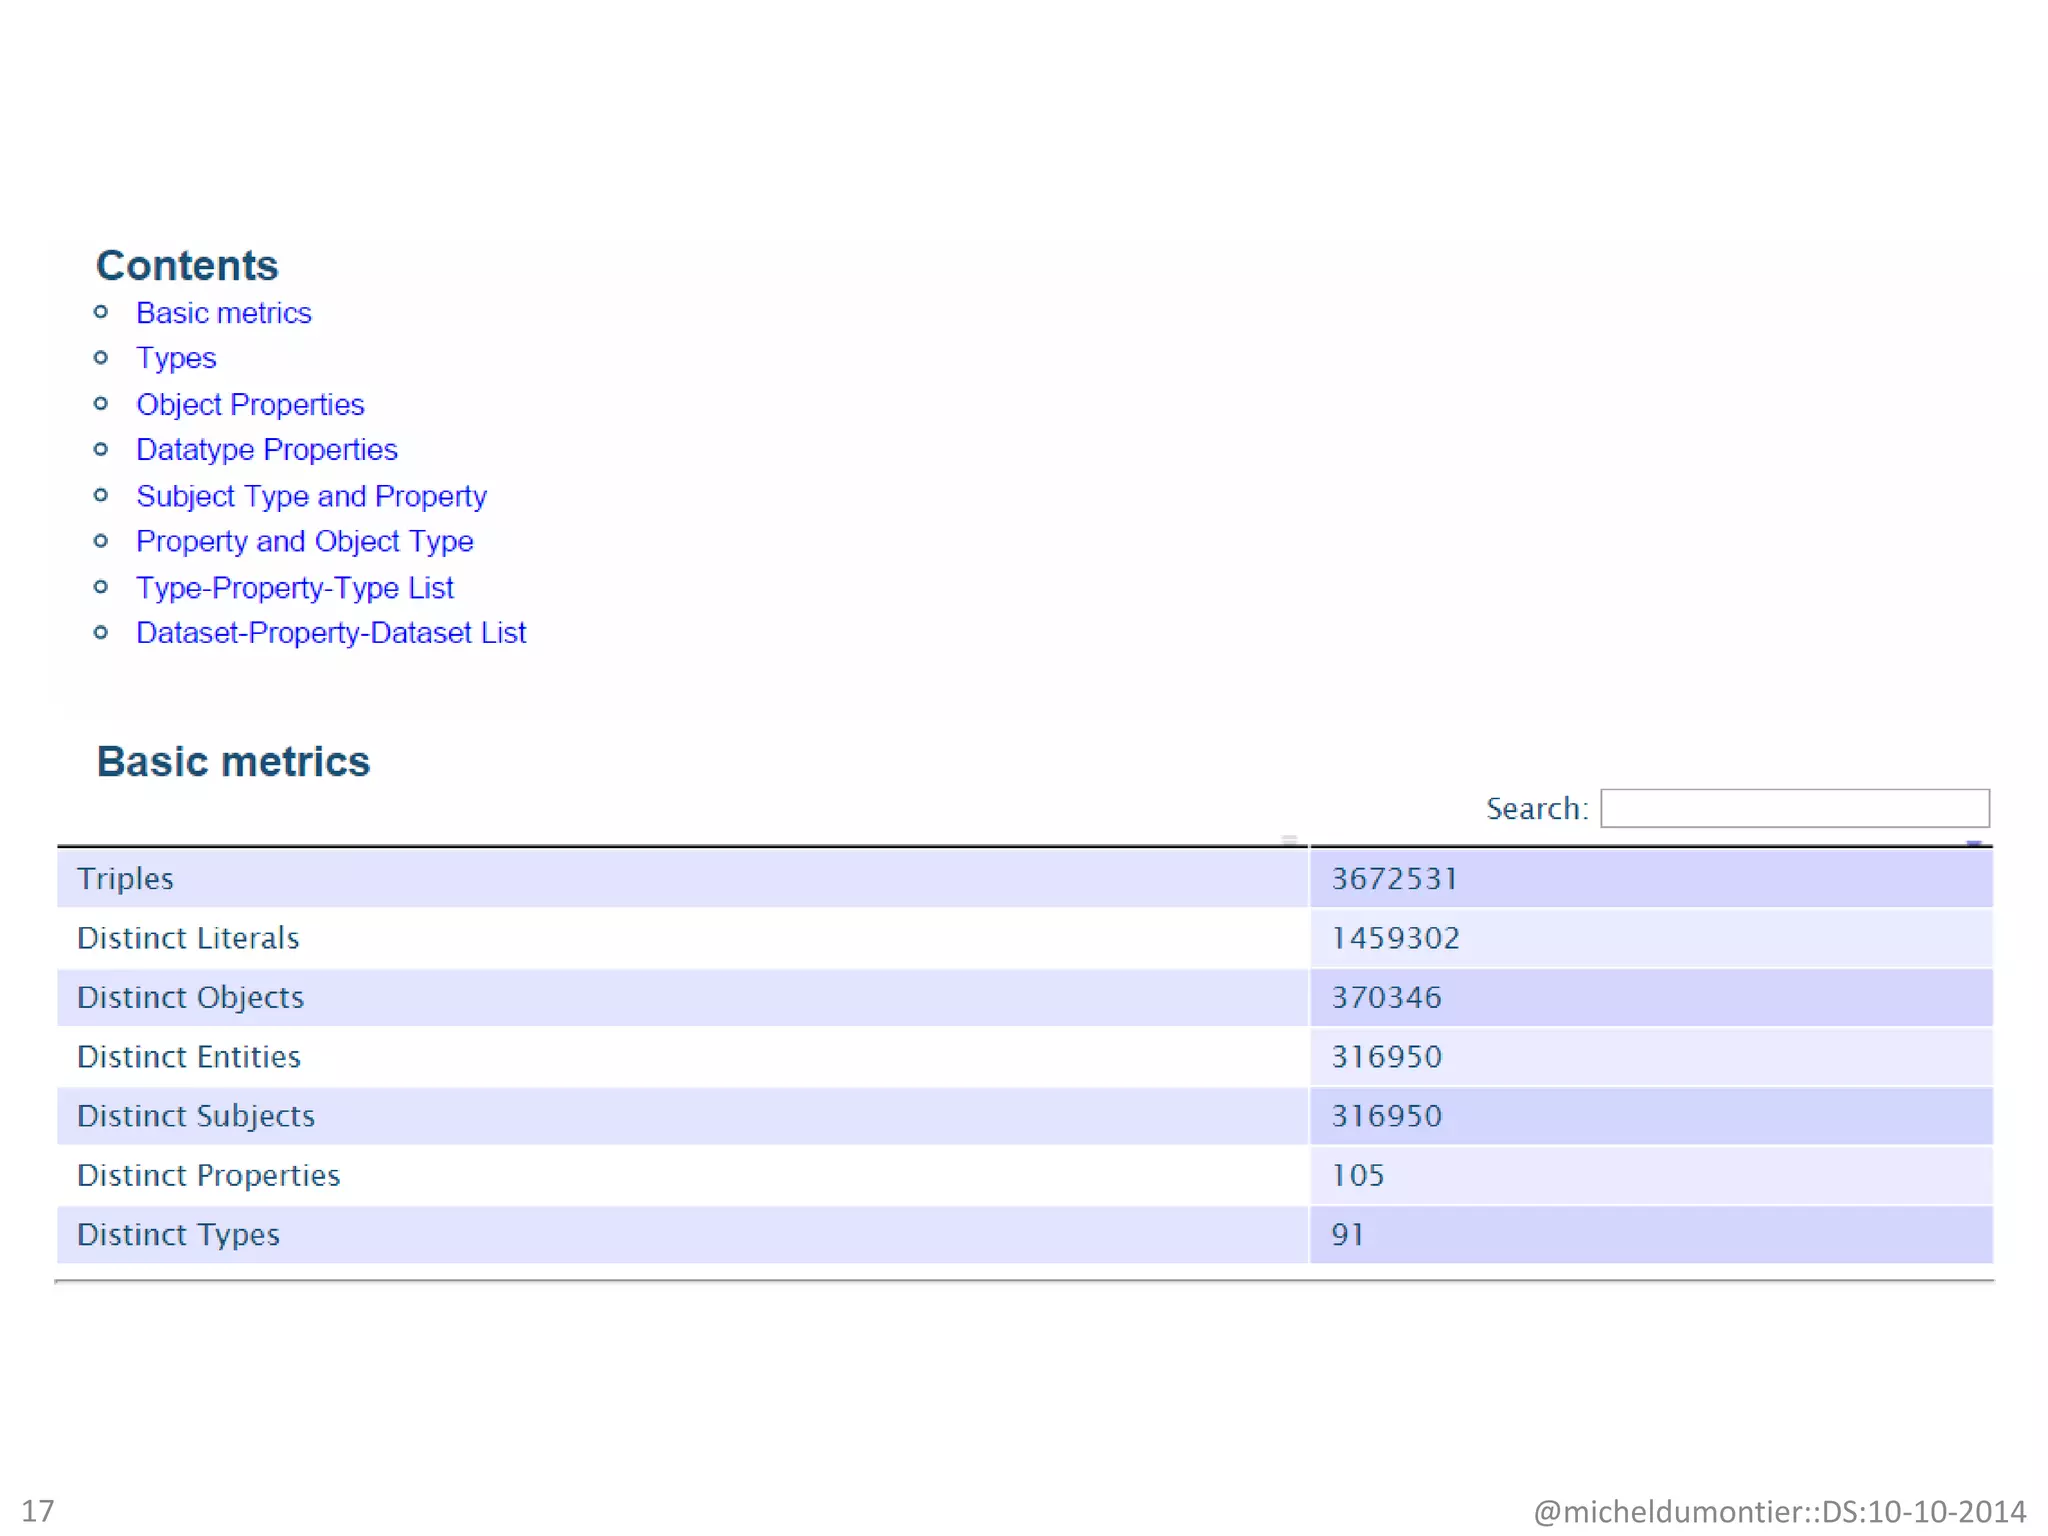The width and height of the screenshot is (2048, 1536).
Task: Open the Dataset-Property-Dataset List link
Action: [x=330, y=633]
